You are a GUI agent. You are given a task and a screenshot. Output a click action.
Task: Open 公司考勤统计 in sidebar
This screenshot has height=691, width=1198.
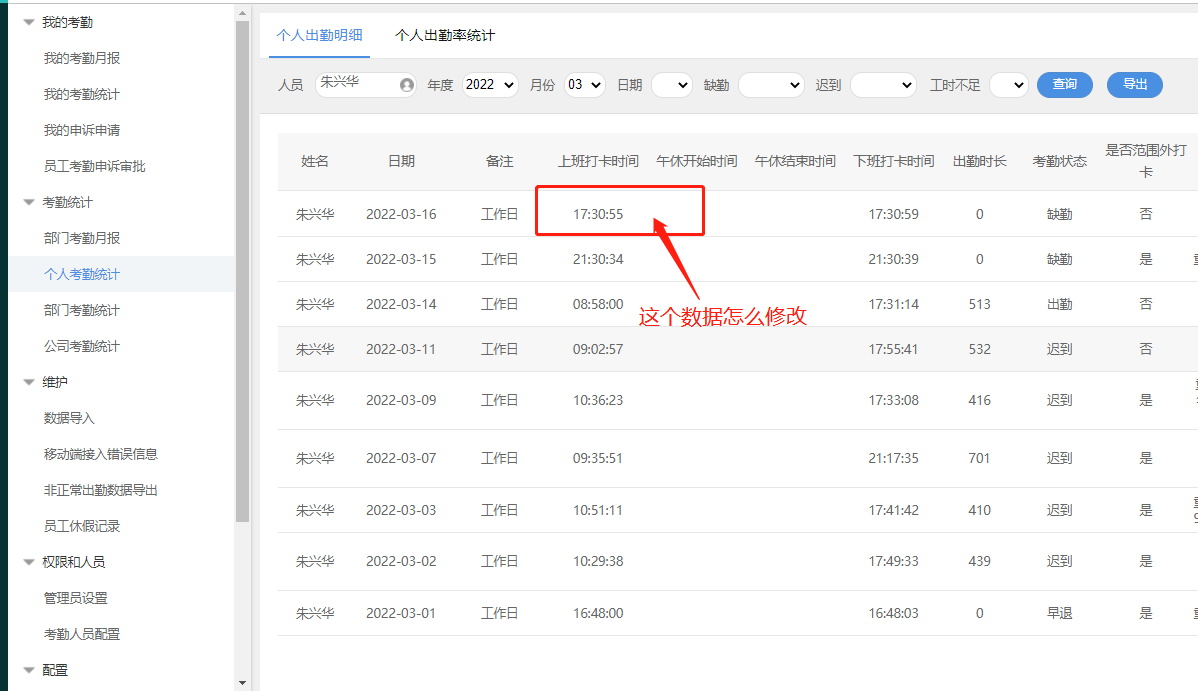click(82, 346)
